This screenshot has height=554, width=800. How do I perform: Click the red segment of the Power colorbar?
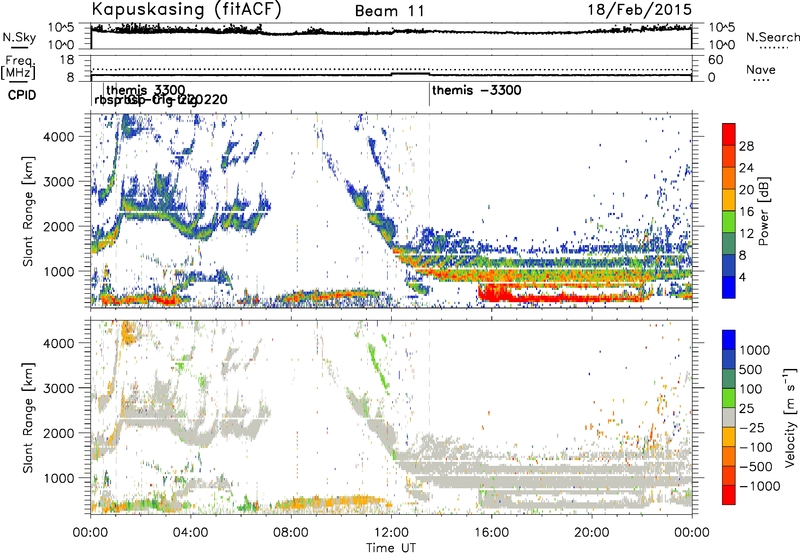pyautogui.click(x=729, y=134)
